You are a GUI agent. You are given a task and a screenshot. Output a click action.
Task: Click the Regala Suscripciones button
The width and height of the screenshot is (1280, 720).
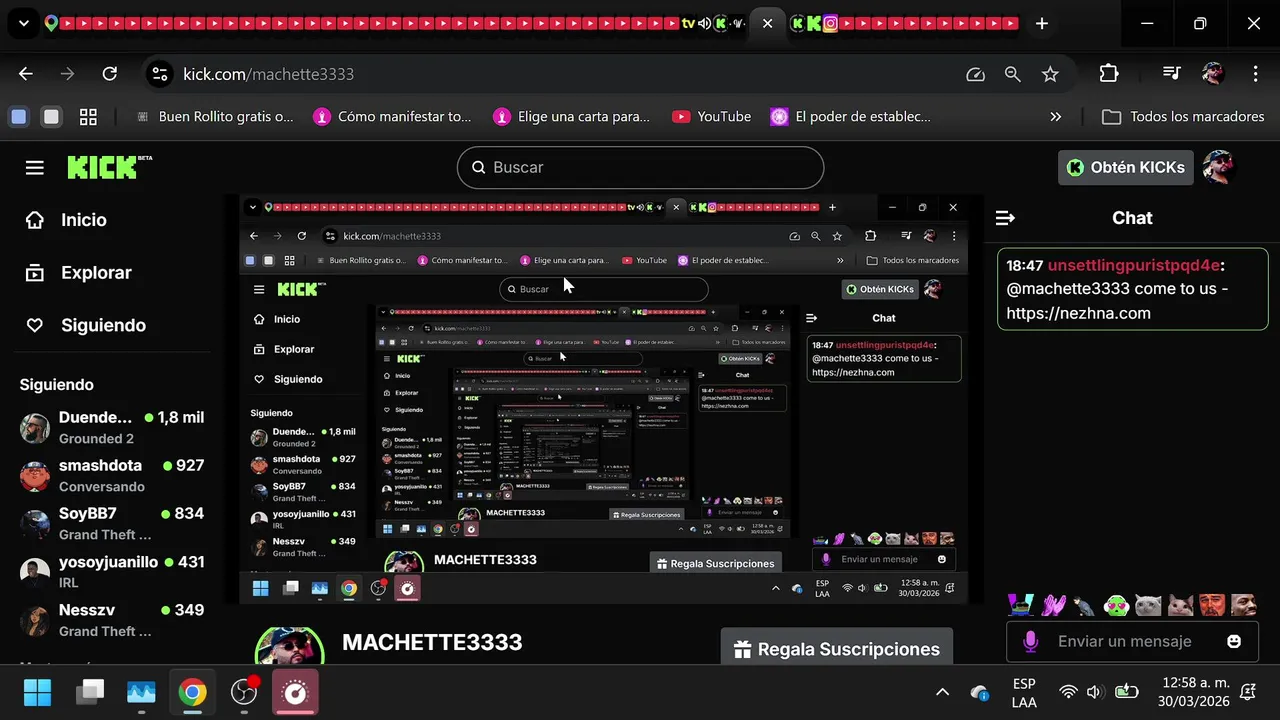coord(836,648)
